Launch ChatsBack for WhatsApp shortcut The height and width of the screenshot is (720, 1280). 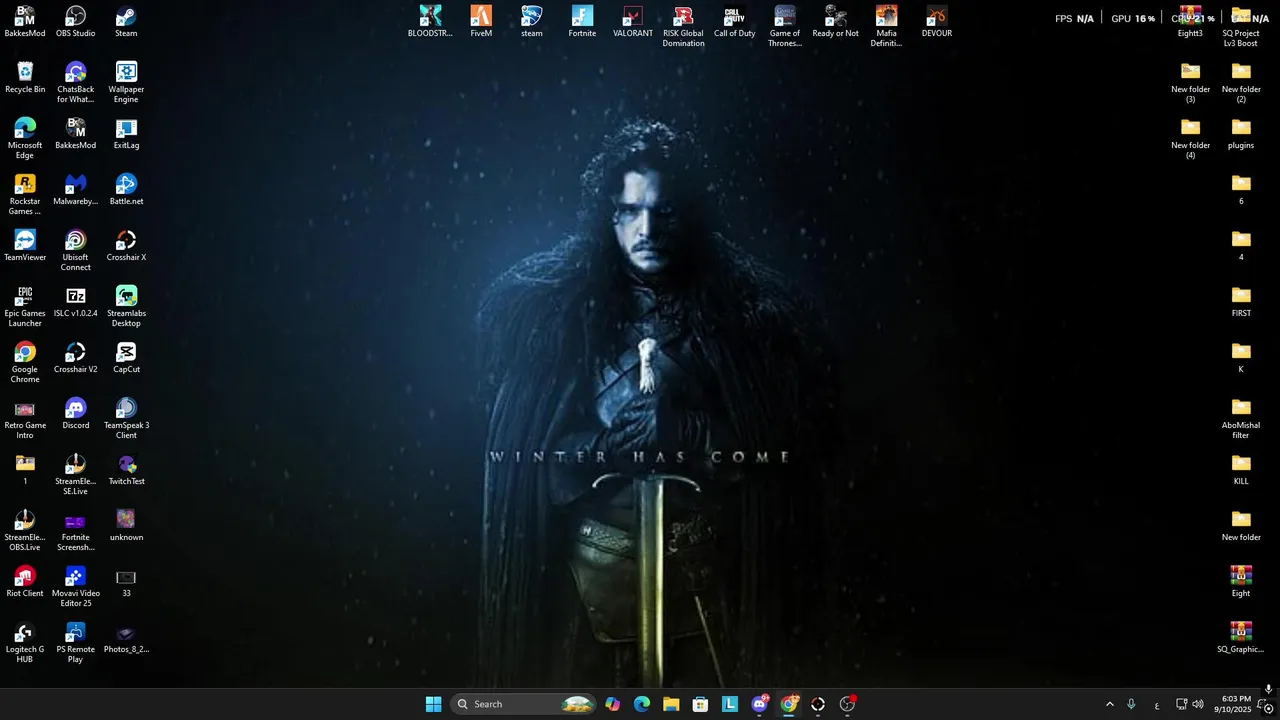tap(76, 83)
